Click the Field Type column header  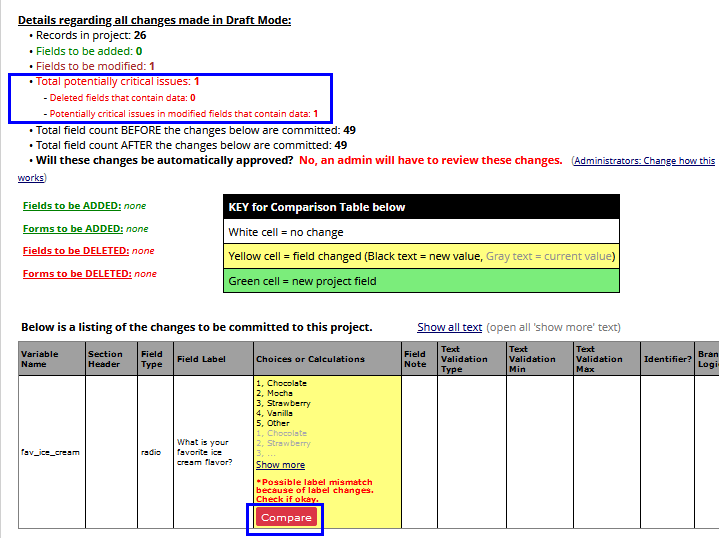[154, 359]
